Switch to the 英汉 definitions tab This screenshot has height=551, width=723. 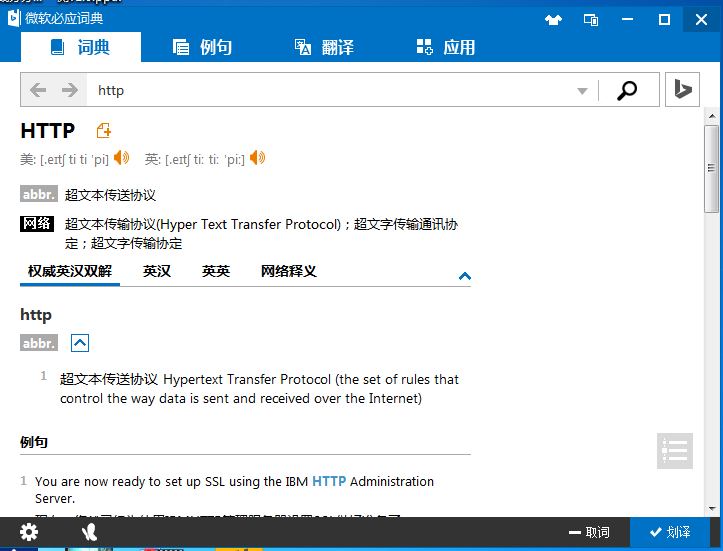[157, 271]
